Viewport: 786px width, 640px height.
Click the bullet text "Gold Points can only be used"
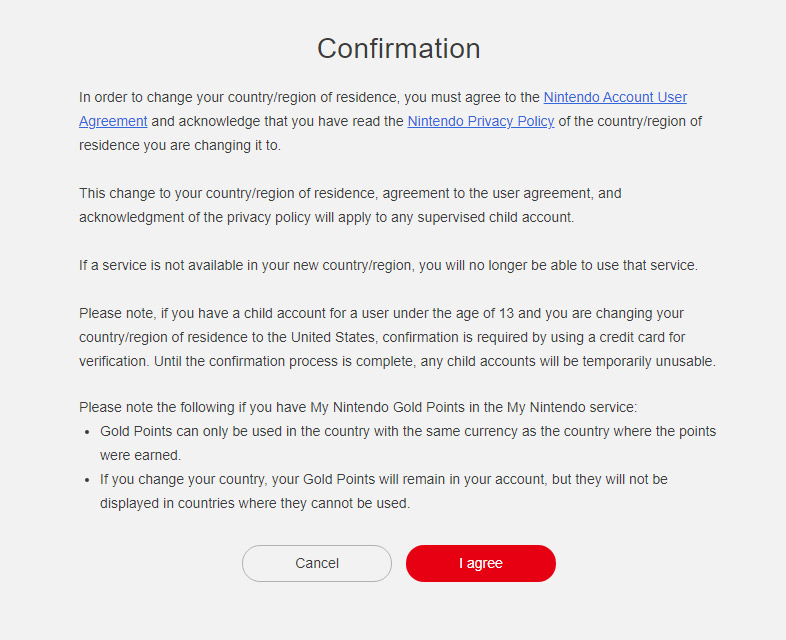pos(407,431)
